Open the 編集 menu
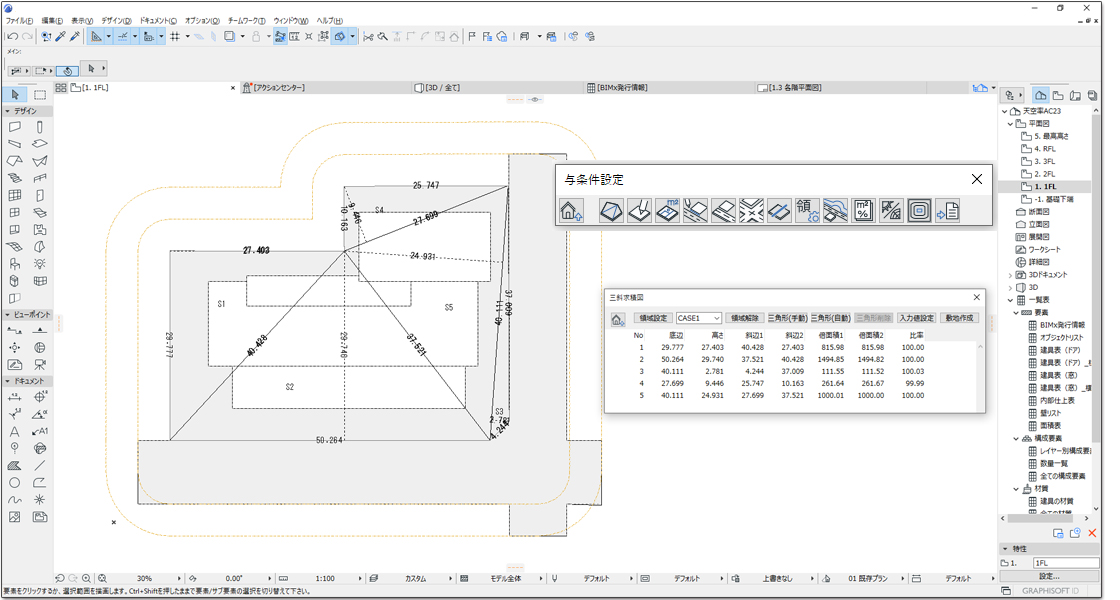1120x600 pixels. [51, 21]
